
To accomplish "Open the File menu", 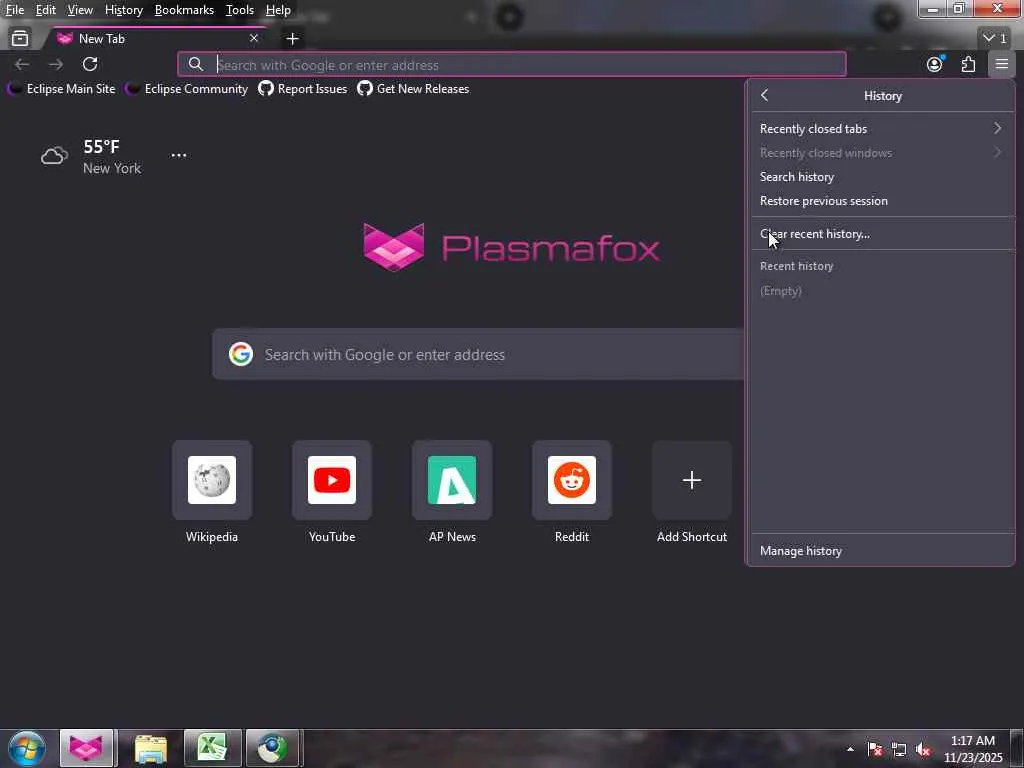I will point(14,10).
